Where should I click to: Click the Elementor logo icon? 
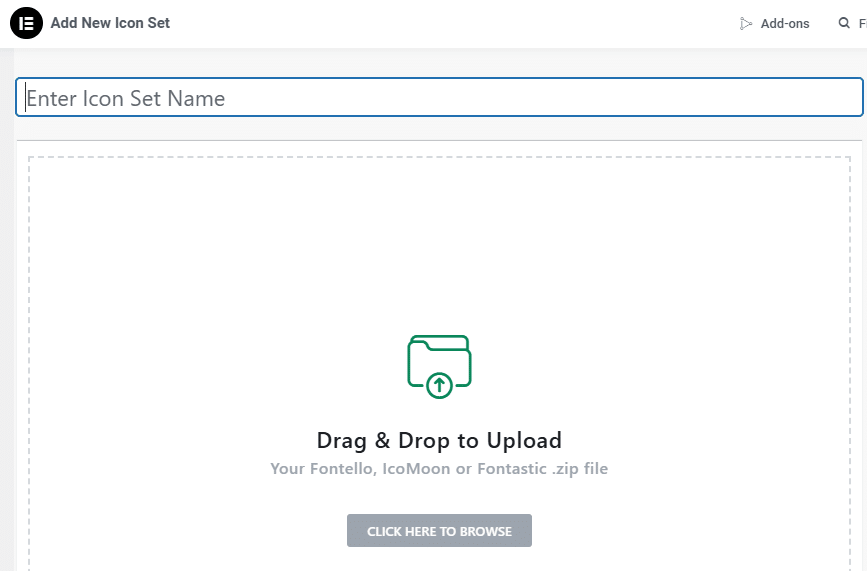click(26, 23)
